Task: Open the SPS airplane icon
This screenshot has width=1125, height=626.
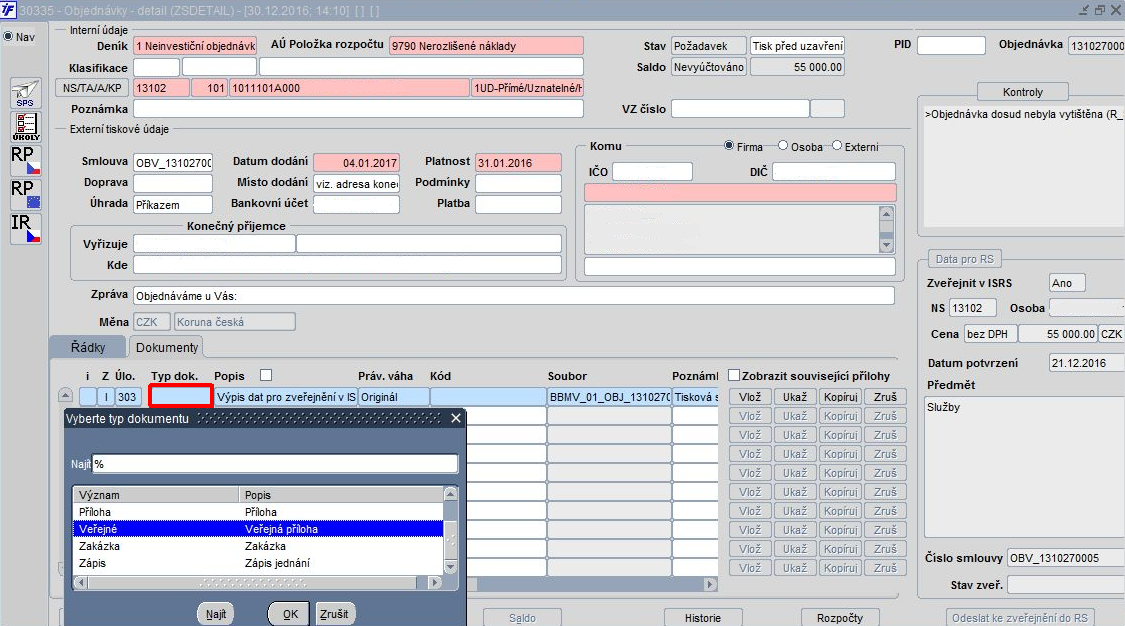Action: 25,93
